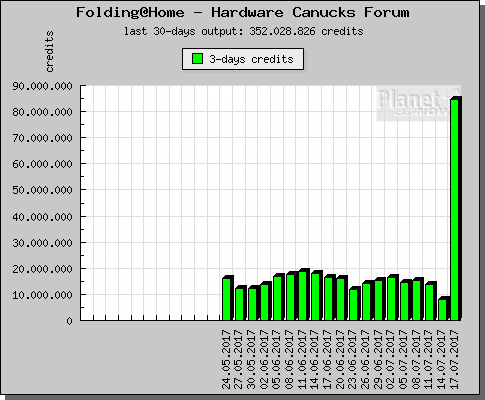The image size is (485, 400).
Task: Click the 20.06.2017 date label
Action: click(x=340, y=360)
